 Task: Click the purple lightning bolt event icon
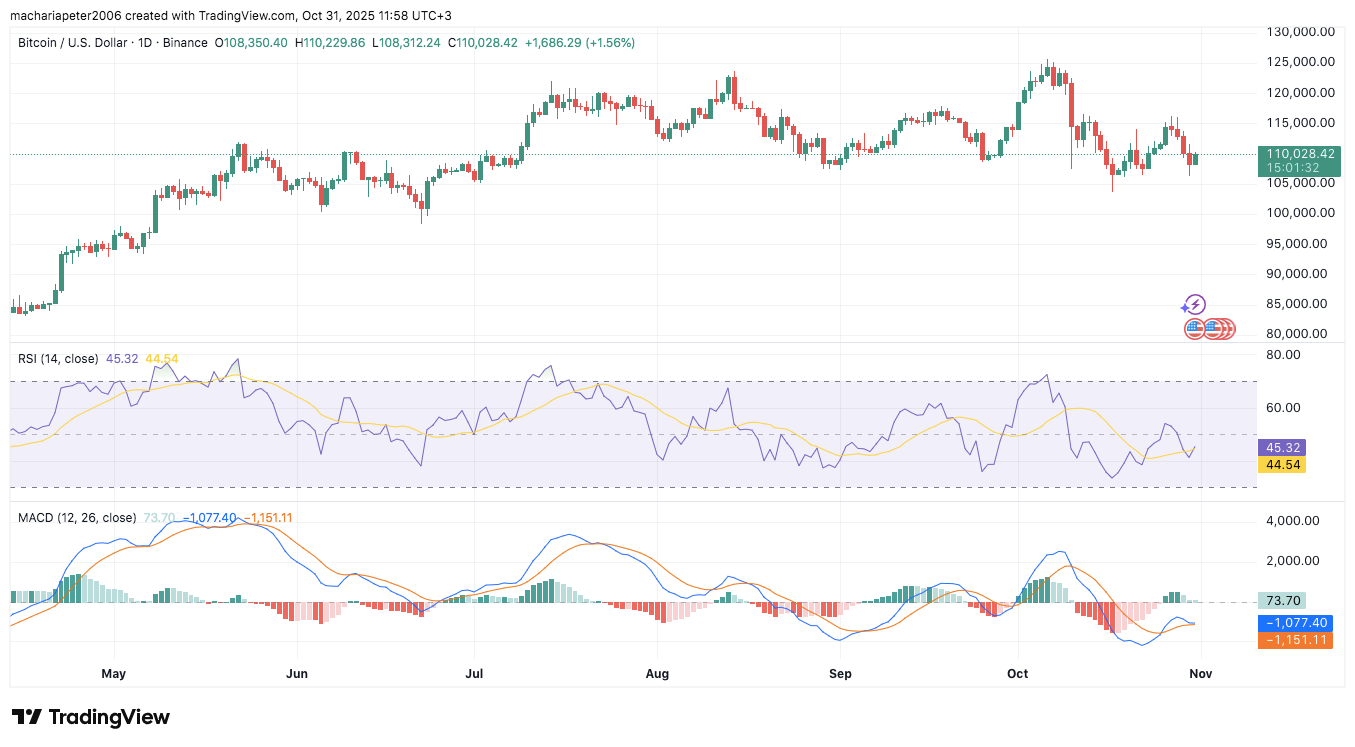(x=1194, y=305)
